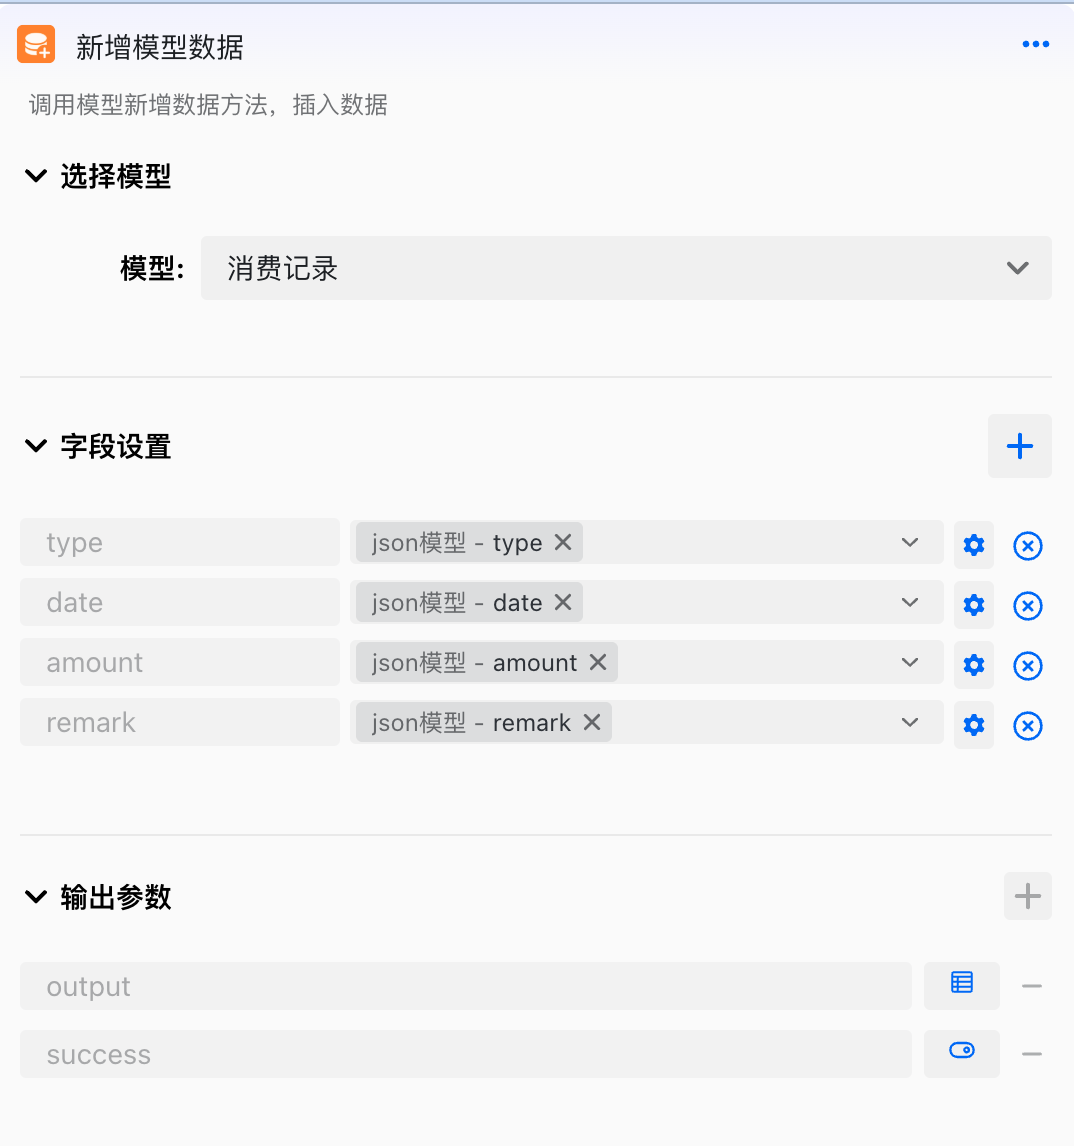Click the description 调用模型新增数据方法，插入数据

click(208, 105)
